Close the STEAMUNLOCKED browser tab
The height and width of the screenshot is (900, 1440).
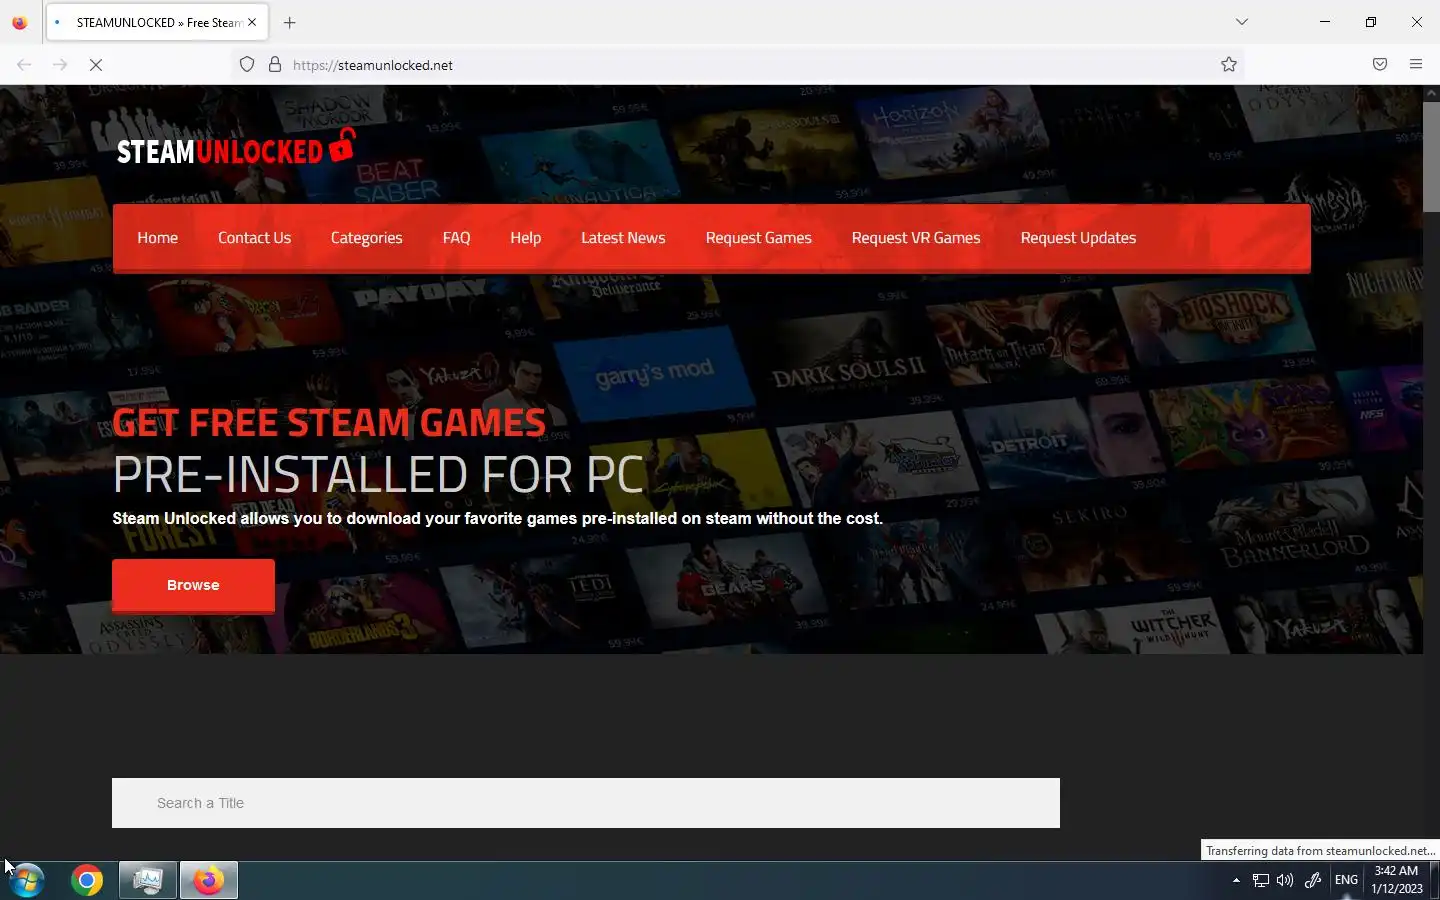(252, 22)
